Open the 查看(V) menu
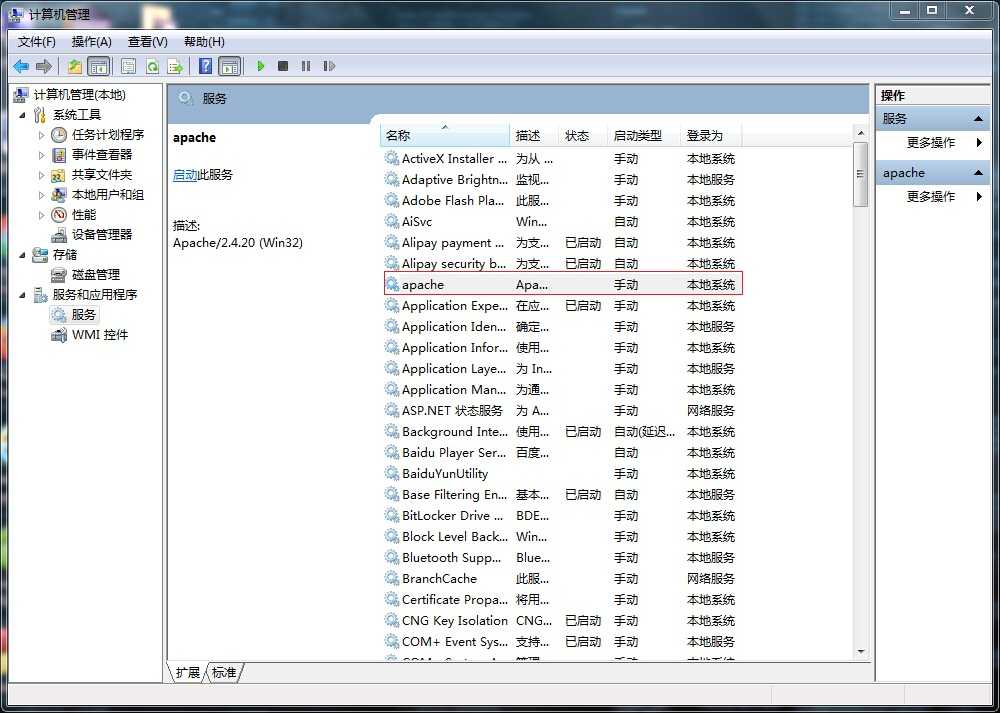This screenshot has height=713, width=1000. 147,41
